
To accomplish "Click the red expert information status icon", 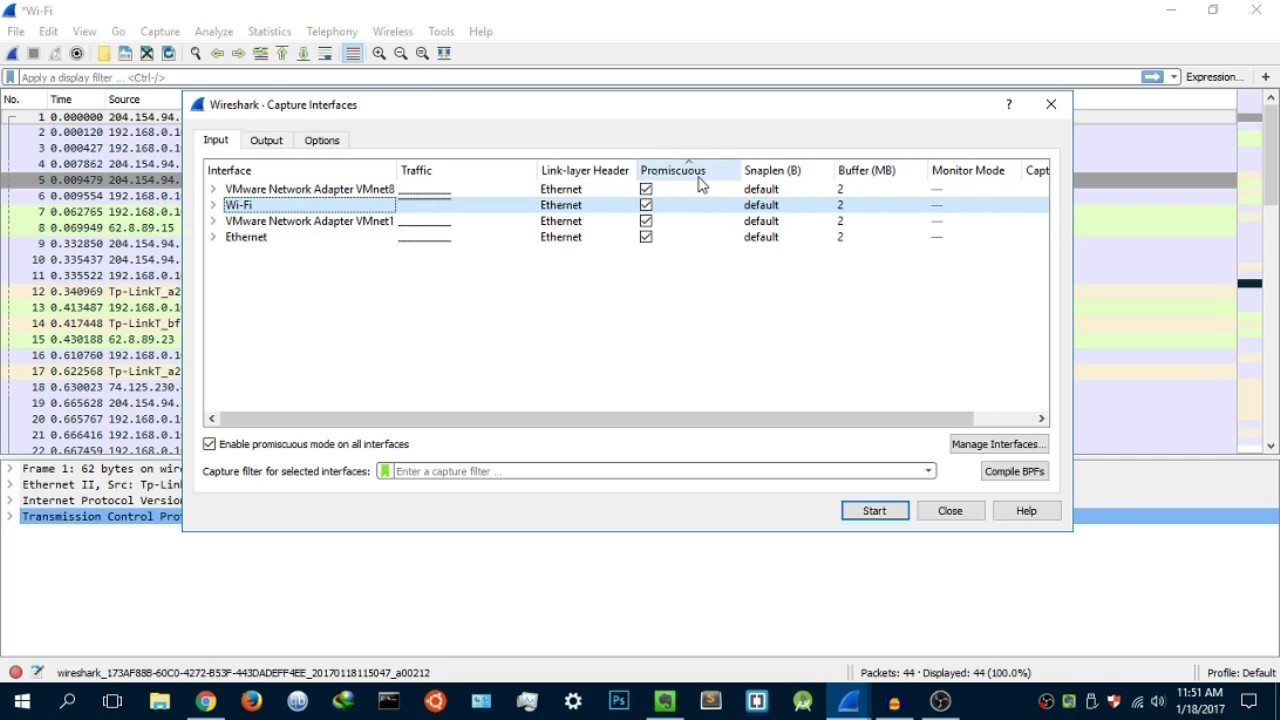I will (x=15, y=673).
